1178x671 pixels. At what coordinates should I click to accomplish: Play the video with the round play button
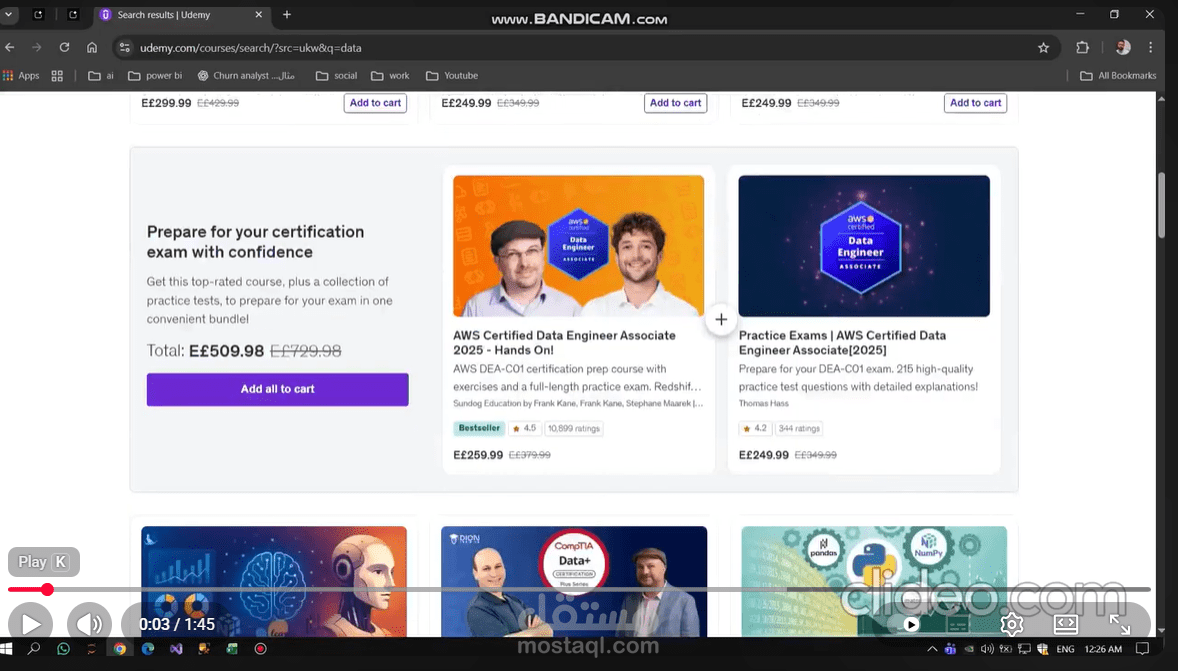coord(31,624)
